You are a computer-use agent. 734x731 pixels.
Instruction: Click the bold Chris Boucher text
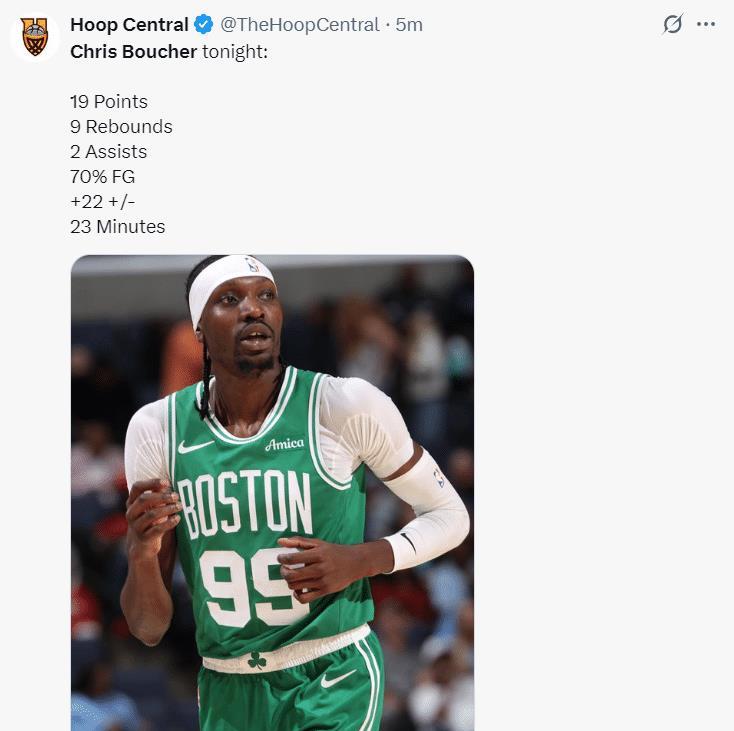(133, 51)
